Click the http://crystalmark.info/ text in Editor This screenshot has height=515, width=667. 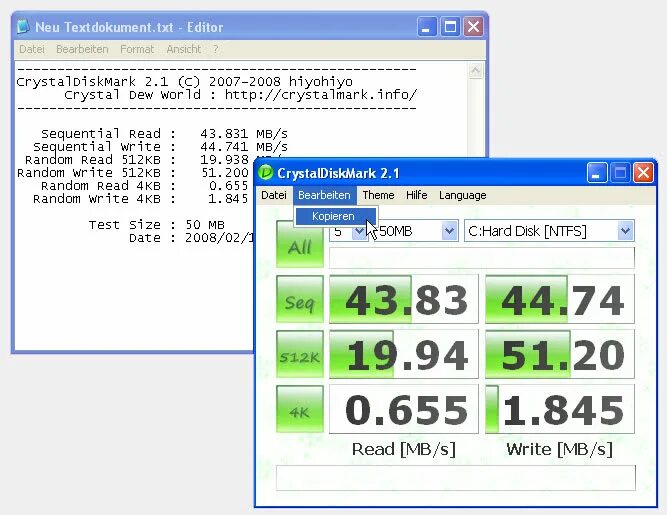pyautogui.click(x=321, y=94)
